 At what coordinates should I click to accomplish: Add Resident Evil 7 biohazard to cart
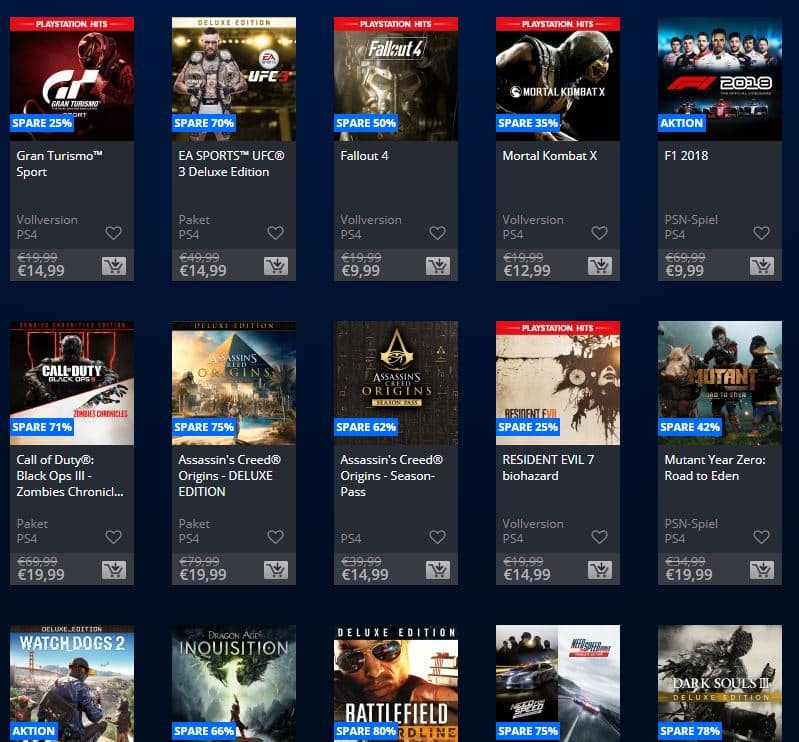click(600, 570)
